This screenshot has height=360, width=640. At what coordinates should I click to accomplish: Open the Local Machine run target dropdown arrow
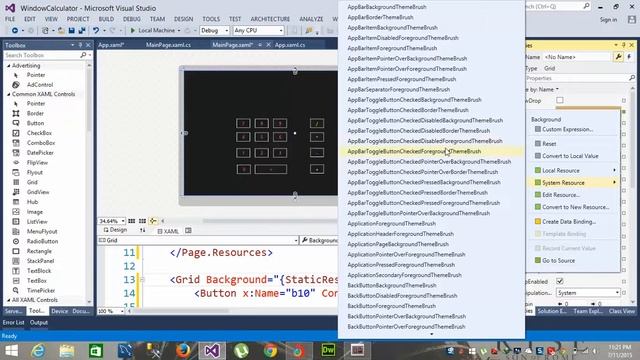click(x=179, y=31)
